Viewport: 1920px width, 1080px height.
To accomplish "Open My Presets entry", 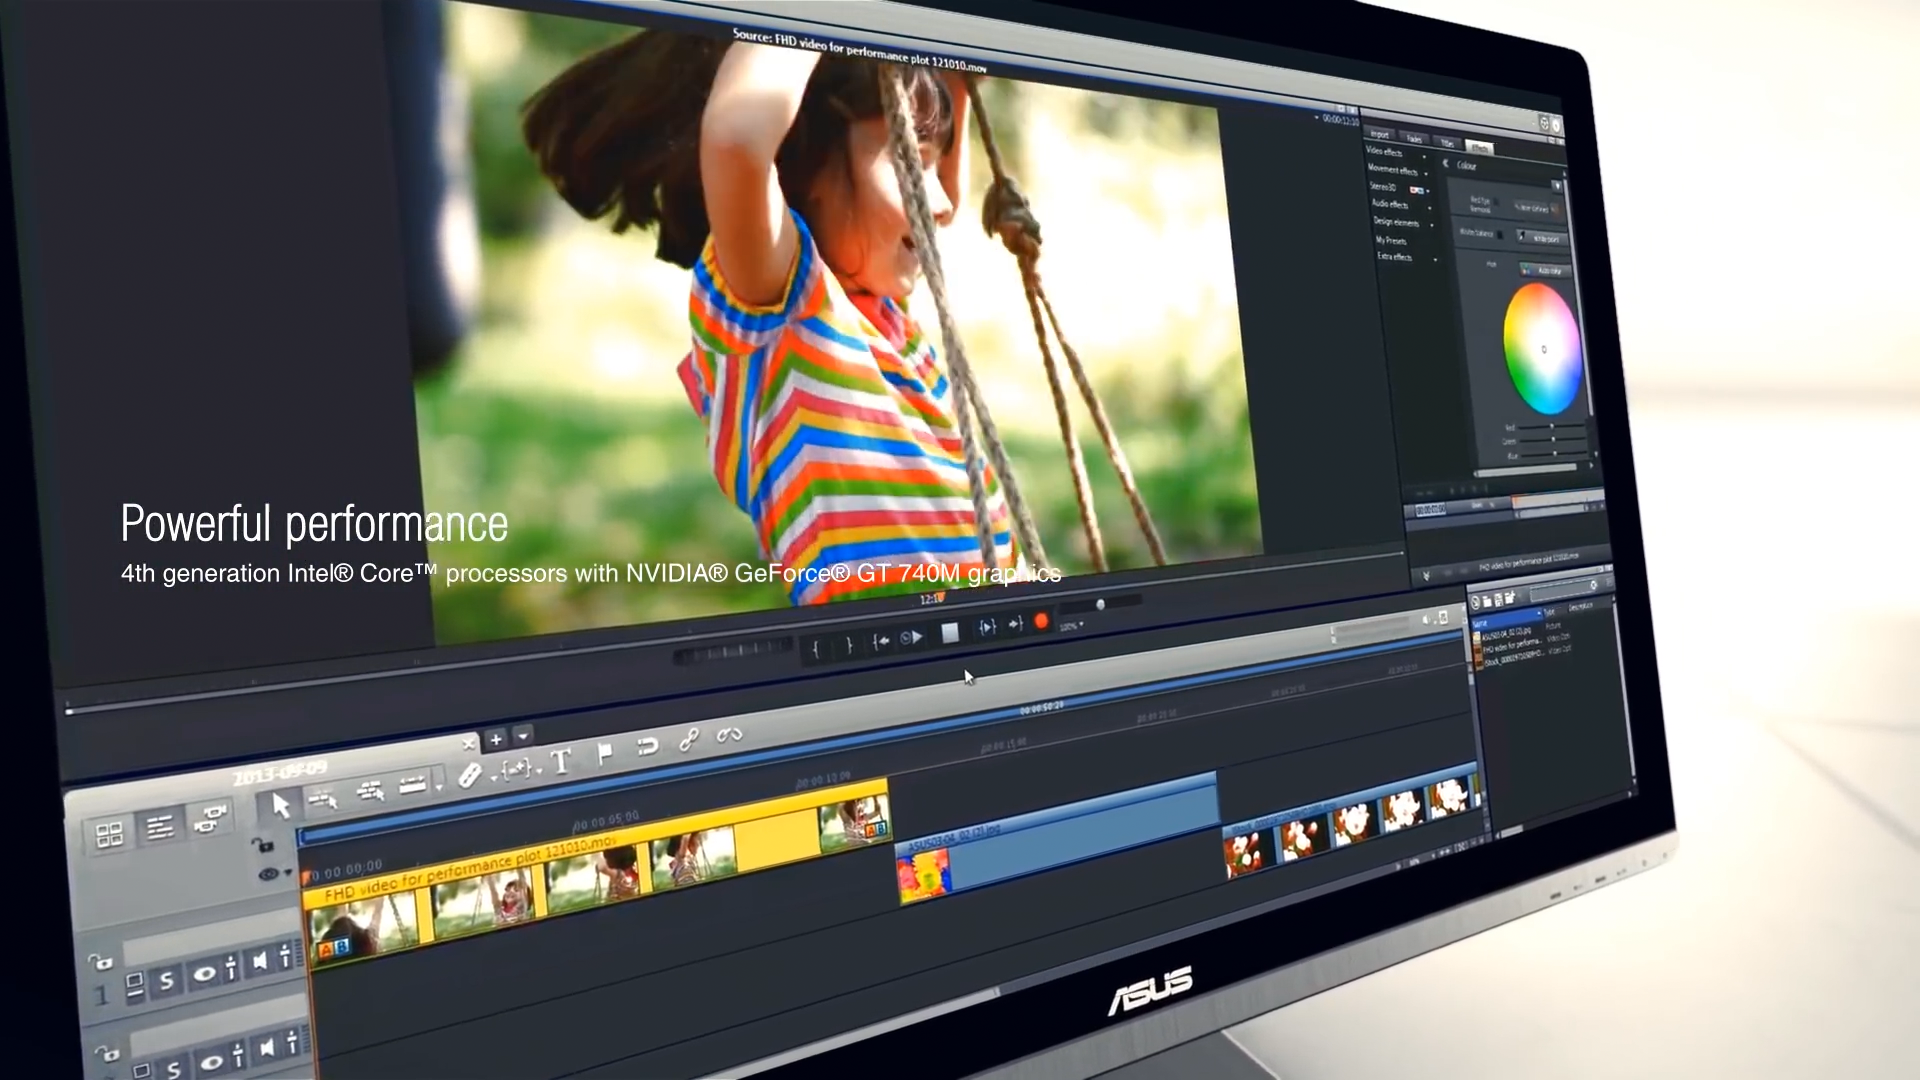I will [x=1391, y=240].
